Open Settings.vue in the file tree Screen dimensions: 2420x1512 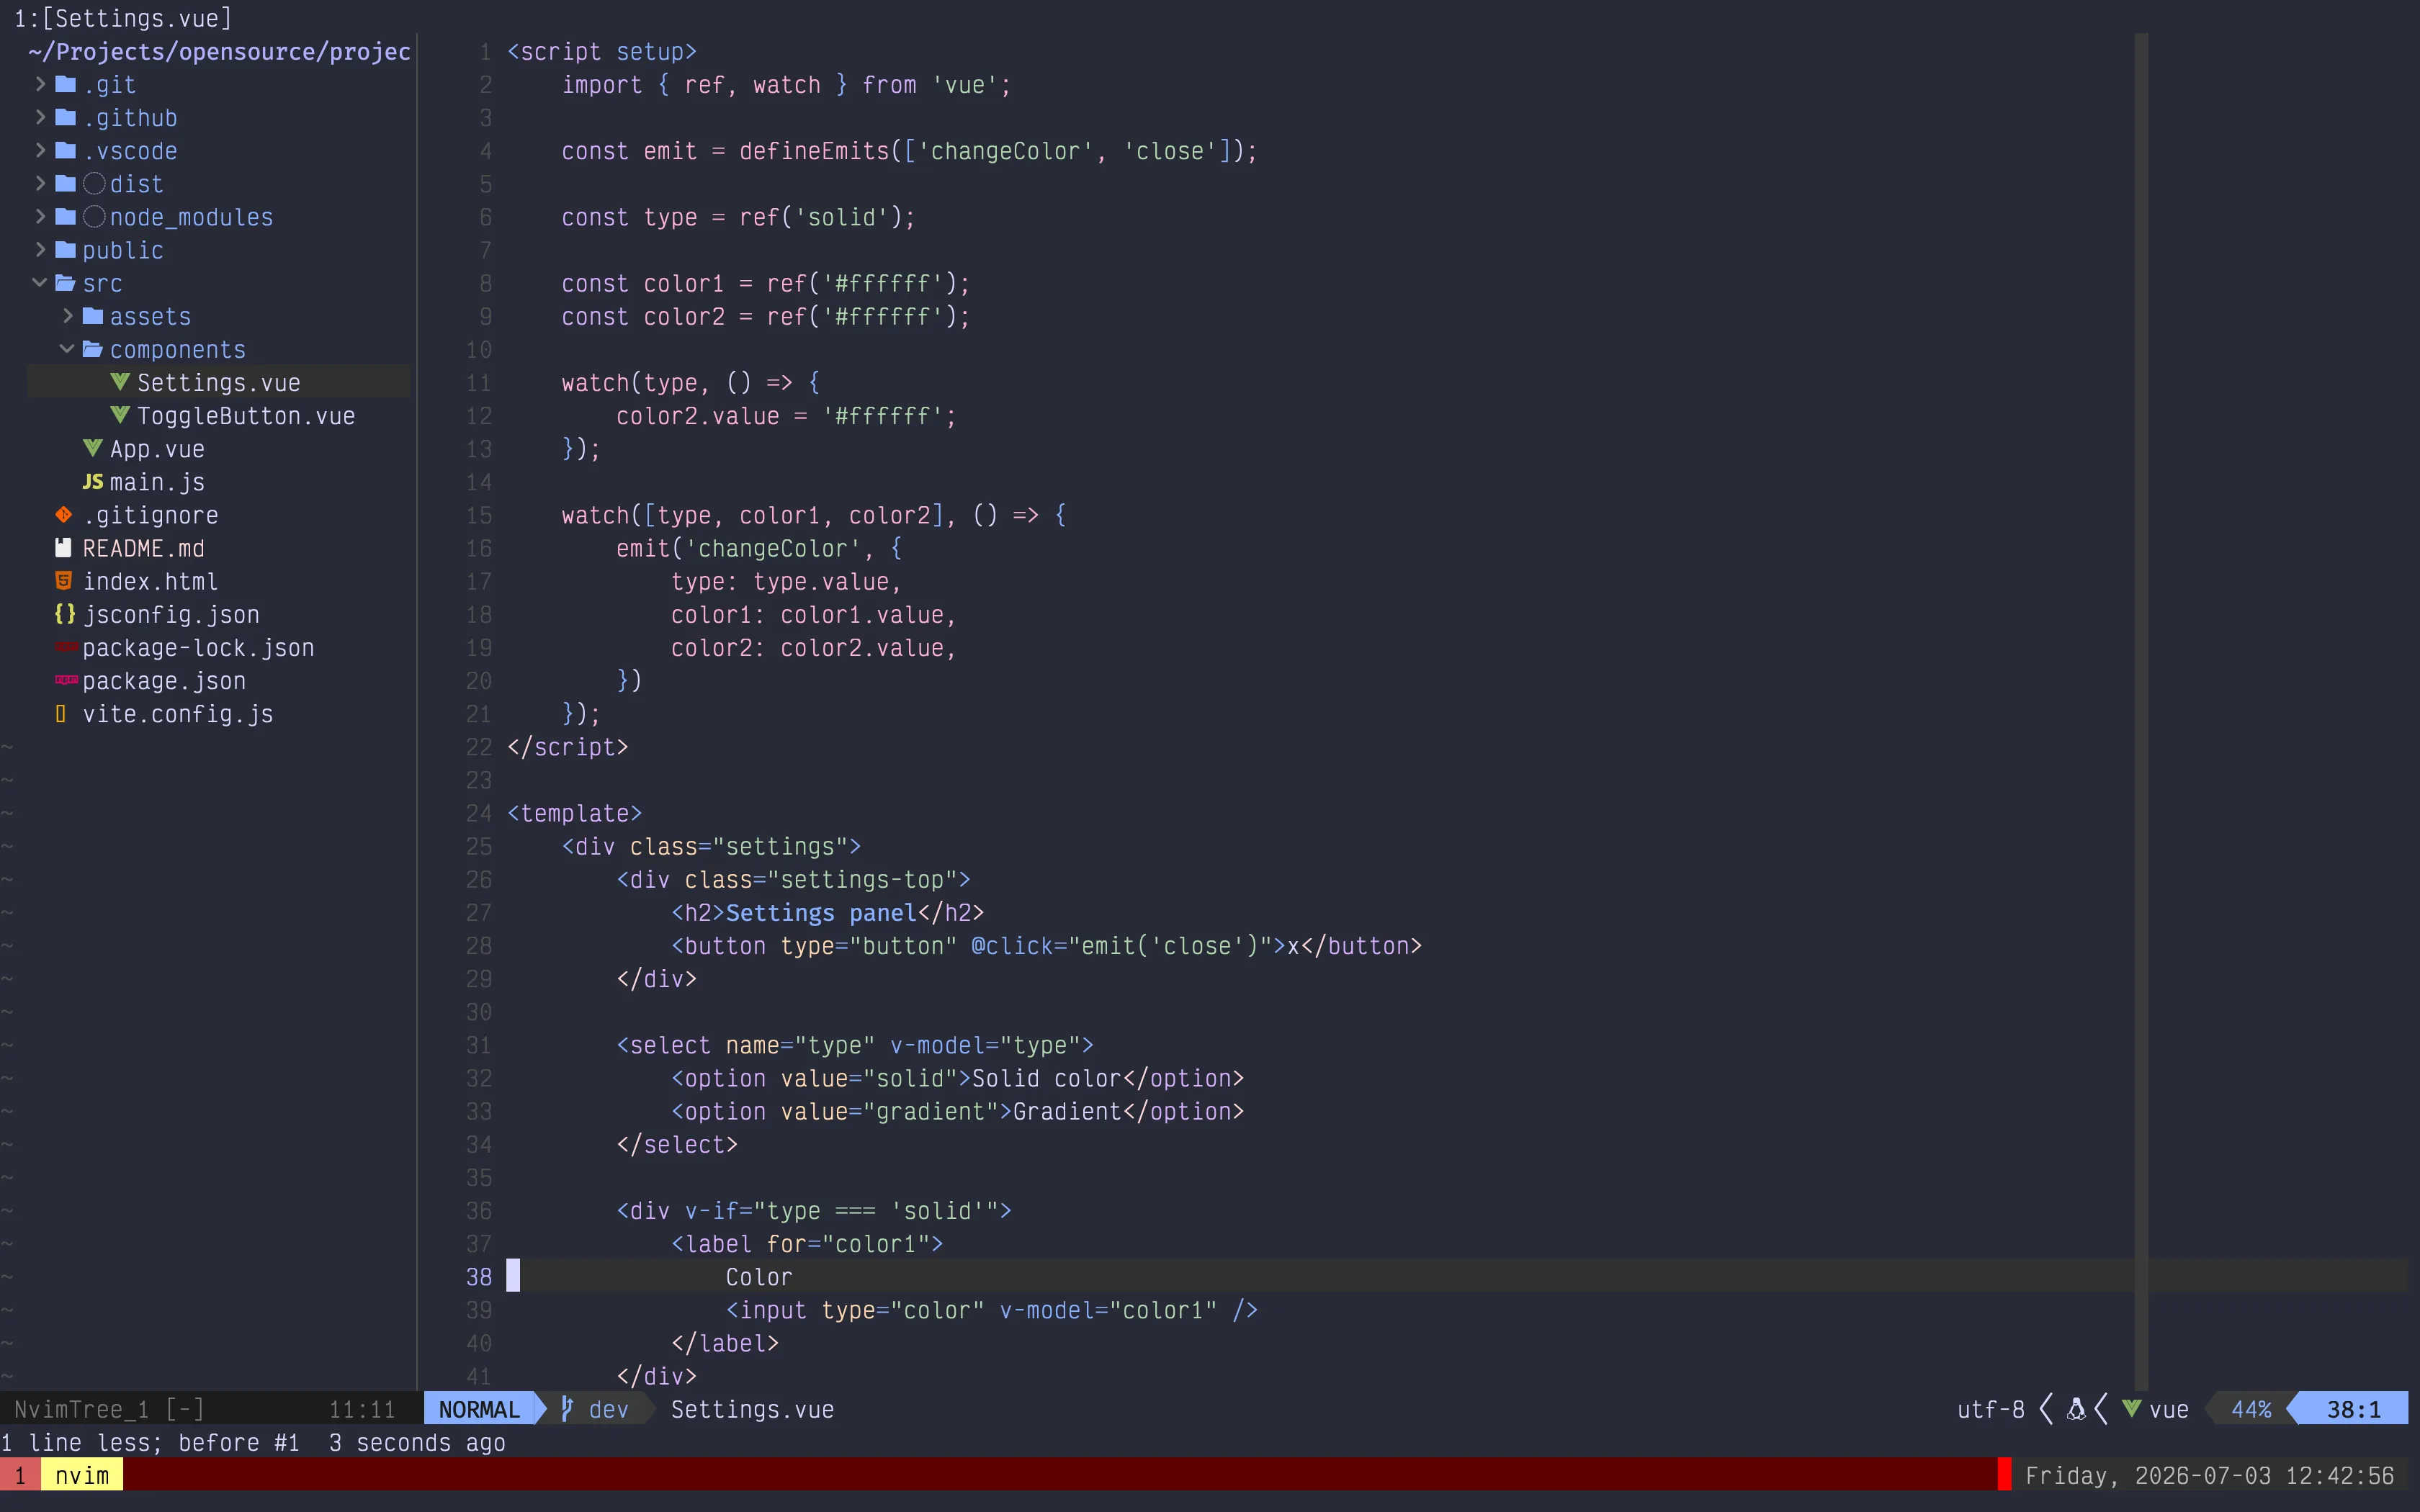tap(219, 382)
